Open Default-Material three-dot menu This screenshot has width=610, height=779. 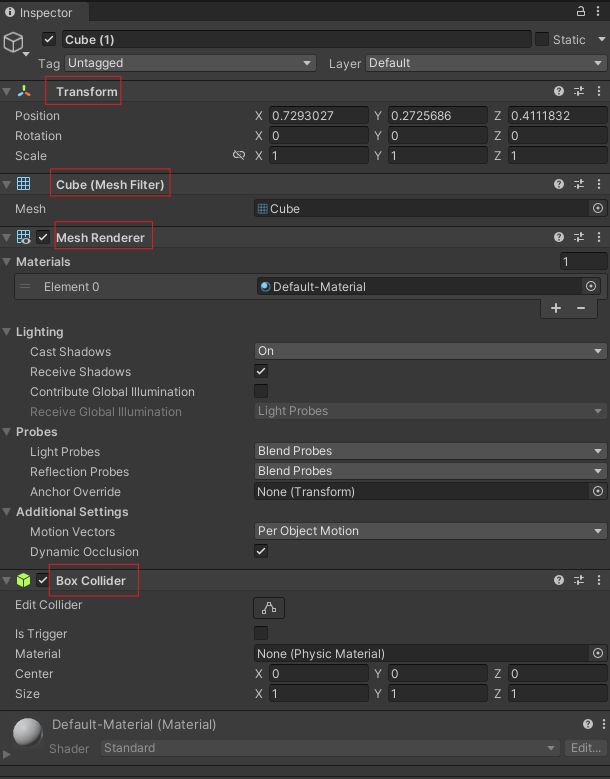pyautogui.click(x=604, y=724)
